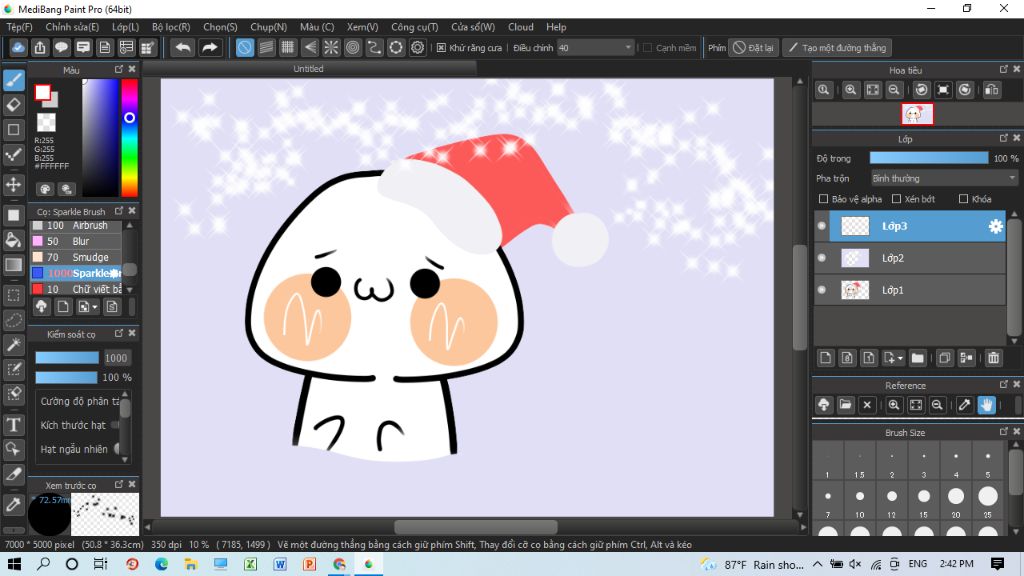Hide the Lớp2 layer
The image size is (1024, 576).
coord(822,258)
